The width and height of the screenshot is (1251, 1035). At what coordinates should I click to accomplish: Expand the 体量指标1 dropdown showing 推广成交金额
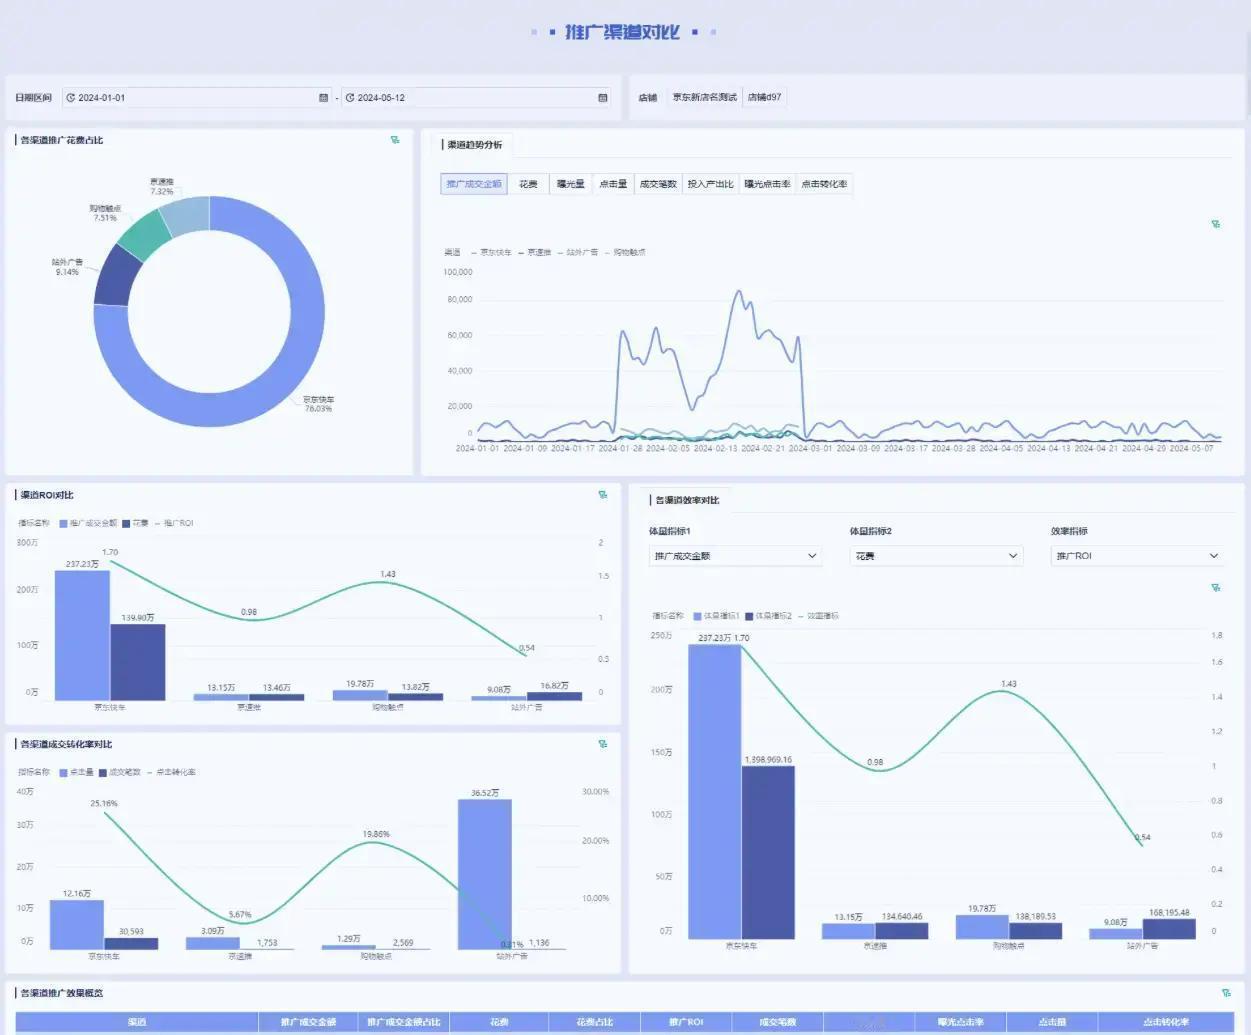(x=735, y=556)
